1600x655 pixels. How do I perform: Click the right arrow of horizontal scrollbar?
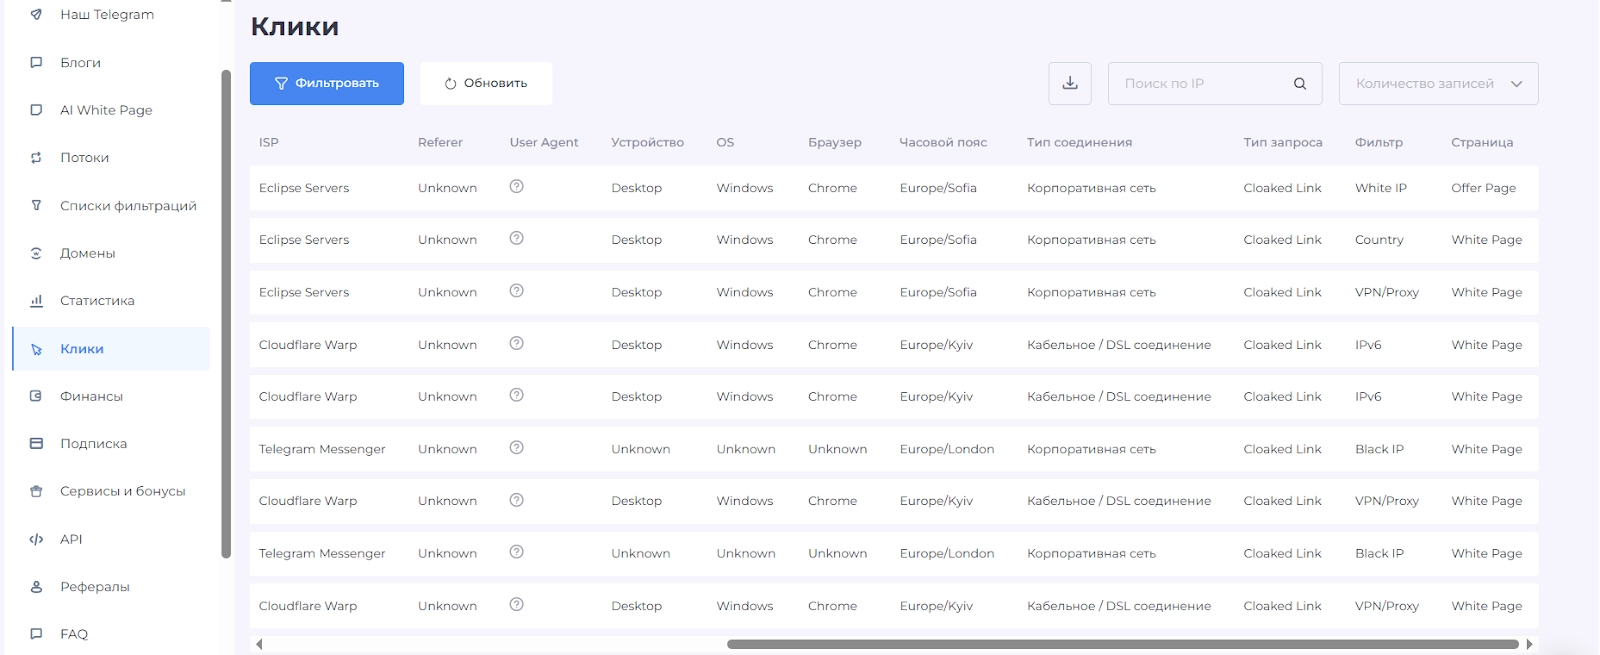coord(1529,644)
